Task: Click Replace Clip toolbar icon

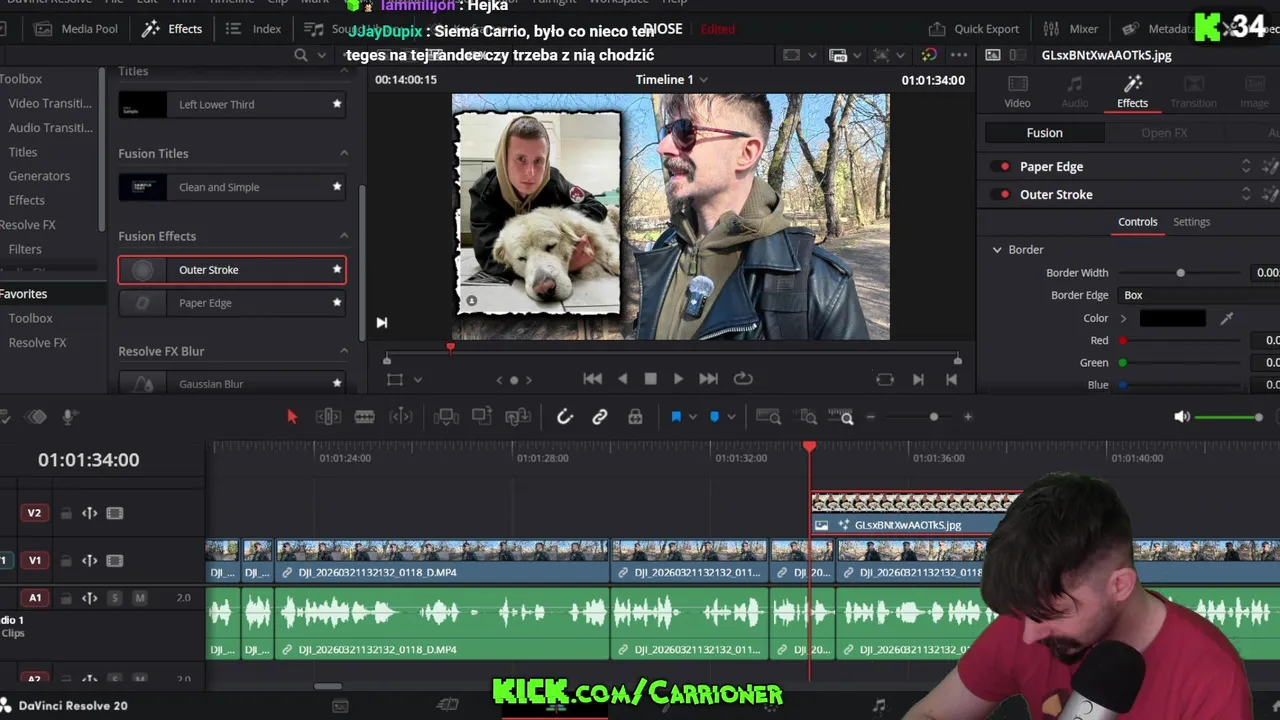Action: tap(518, 417)
